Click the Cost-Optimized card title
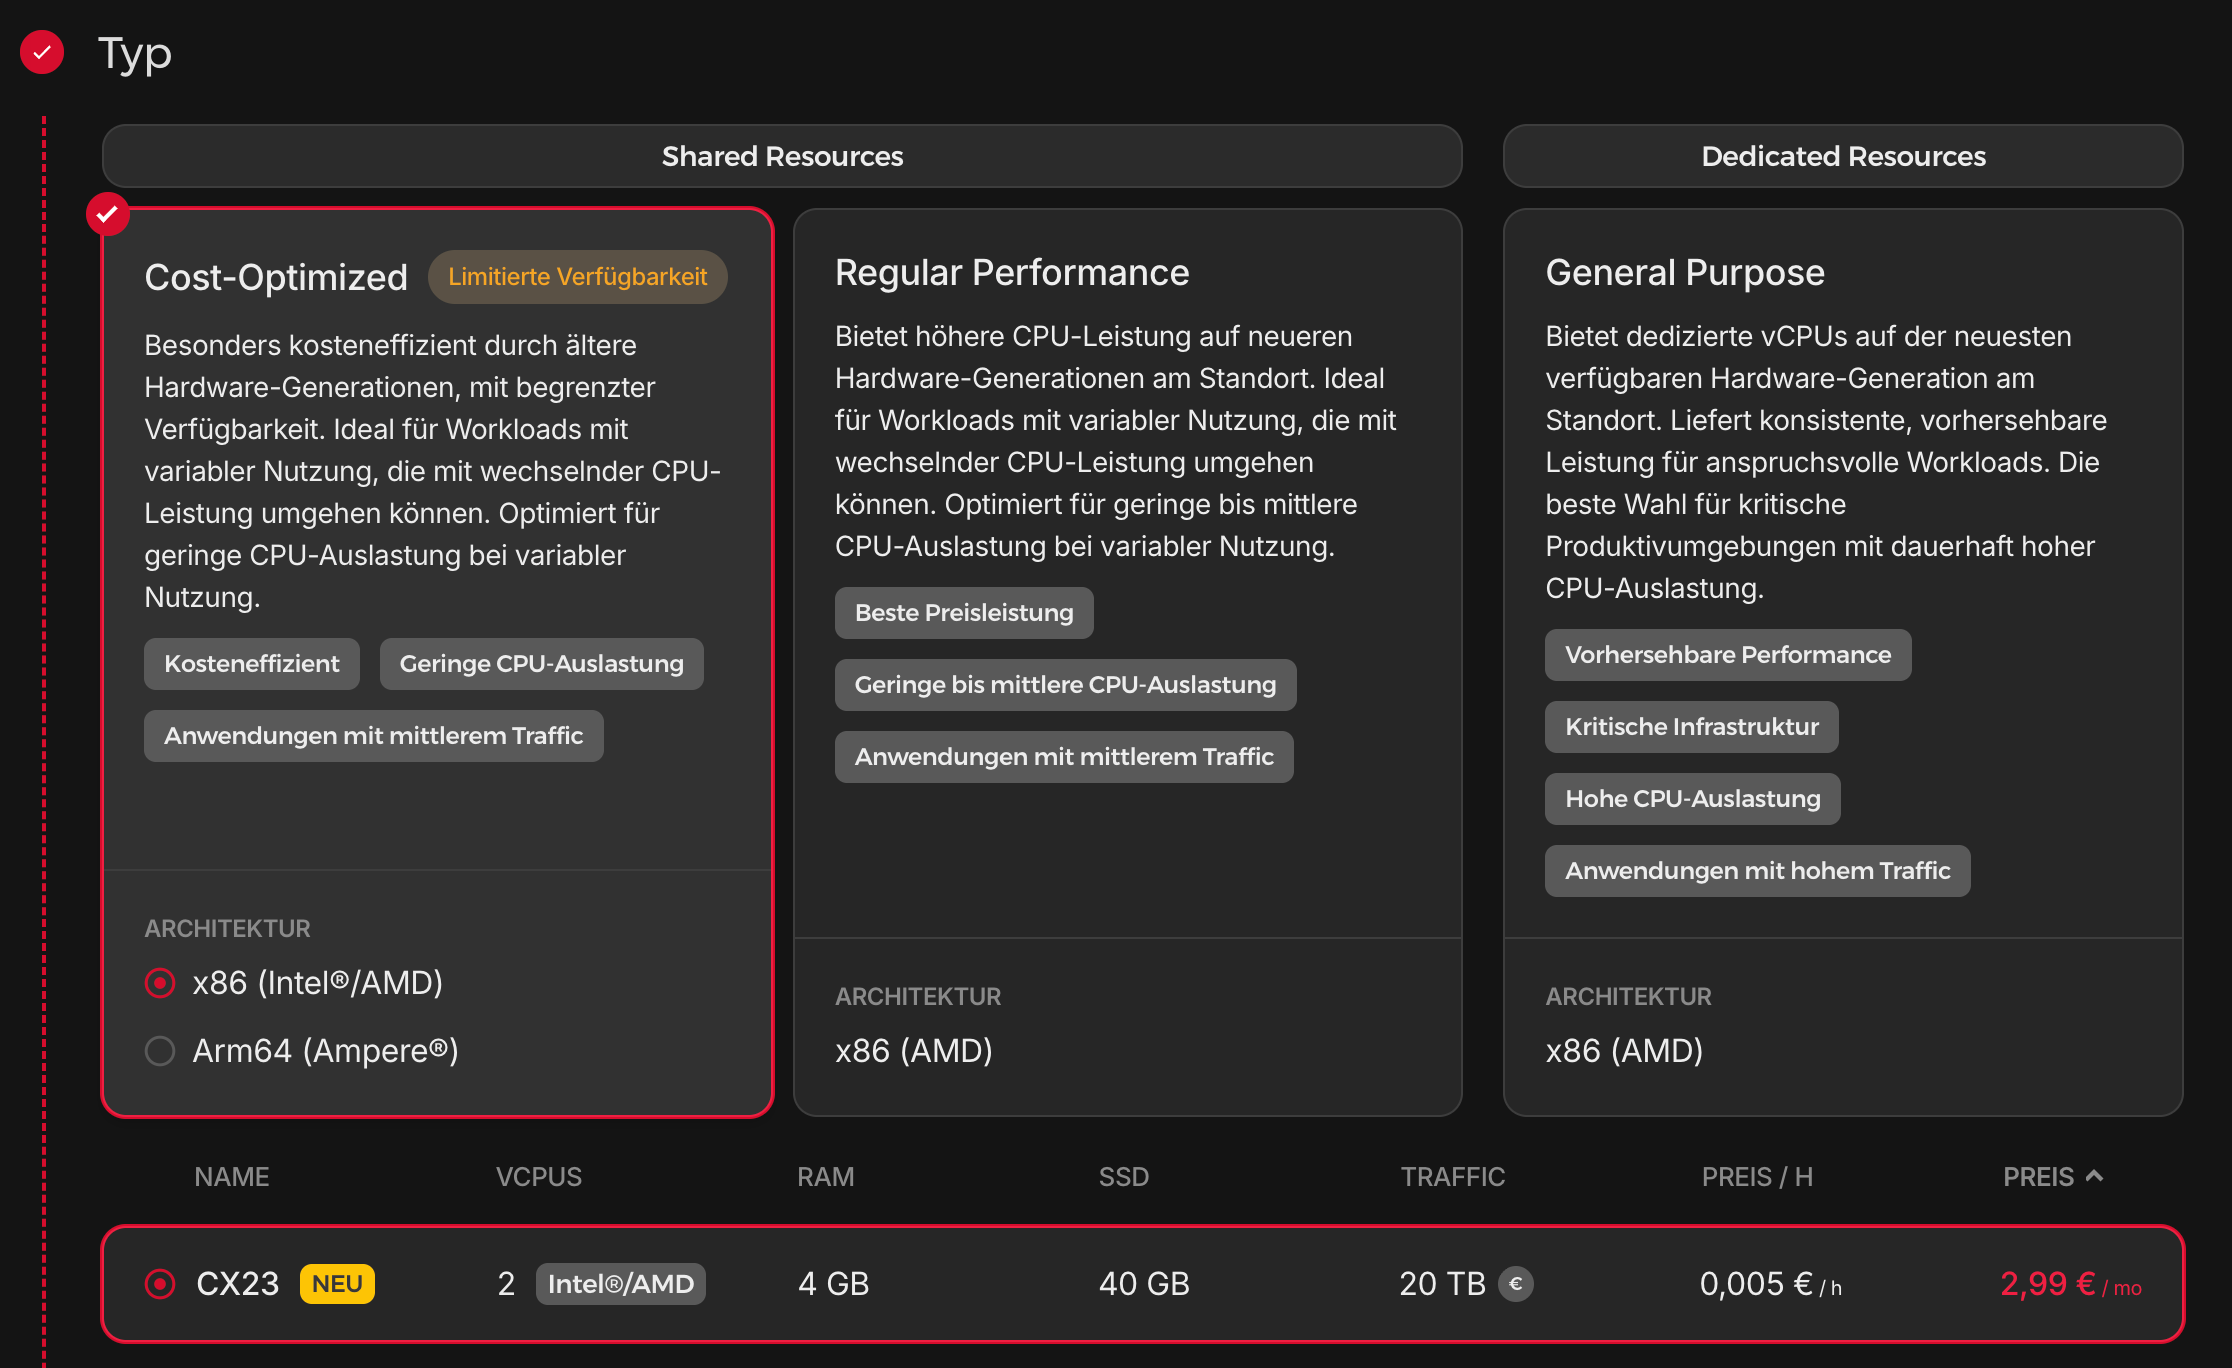 [x=276, y=277]
